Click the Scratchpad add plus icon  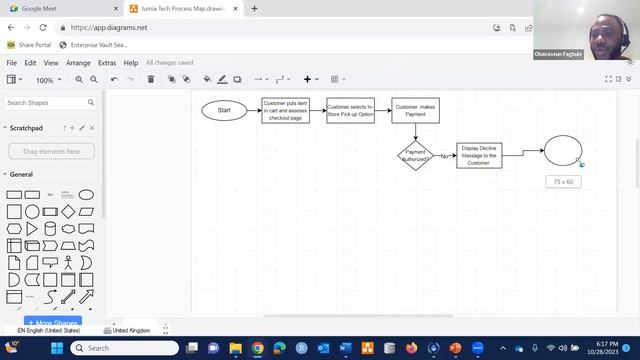[72, 128]
